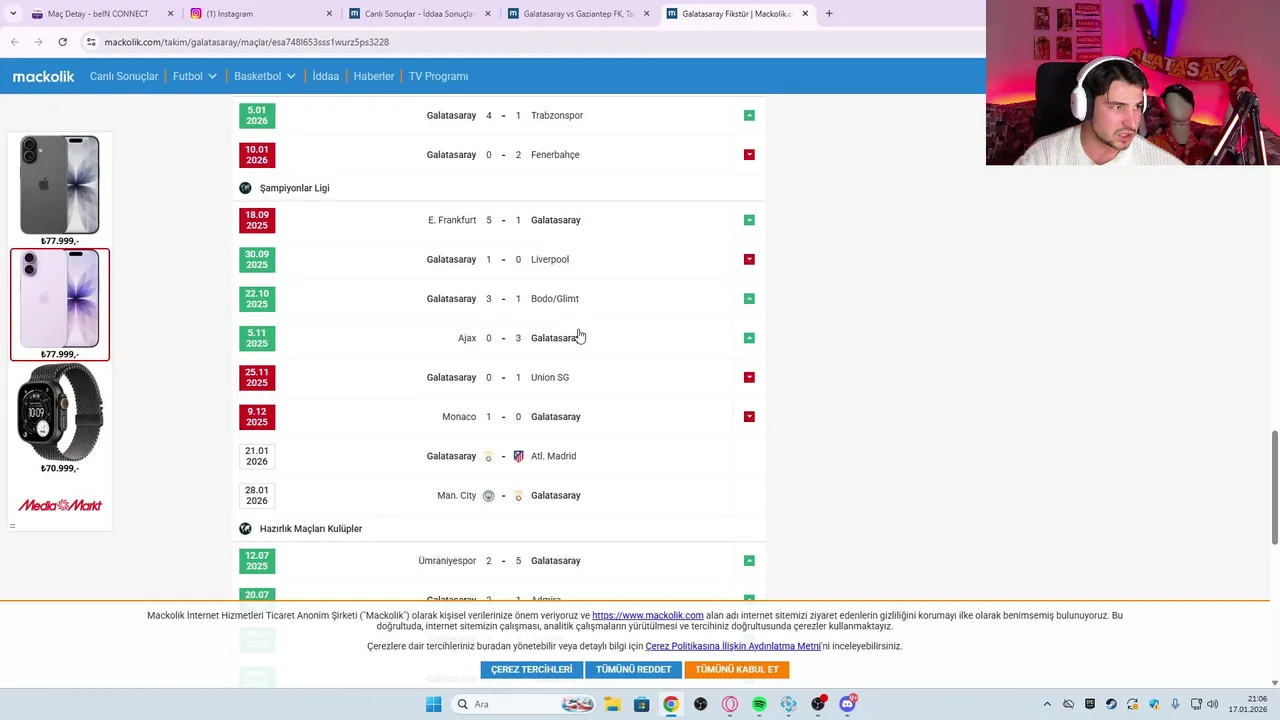Expand details for the Galatasaray–Liverpool match
Screen dimensions: 1280x720
[x=749, y=259]
